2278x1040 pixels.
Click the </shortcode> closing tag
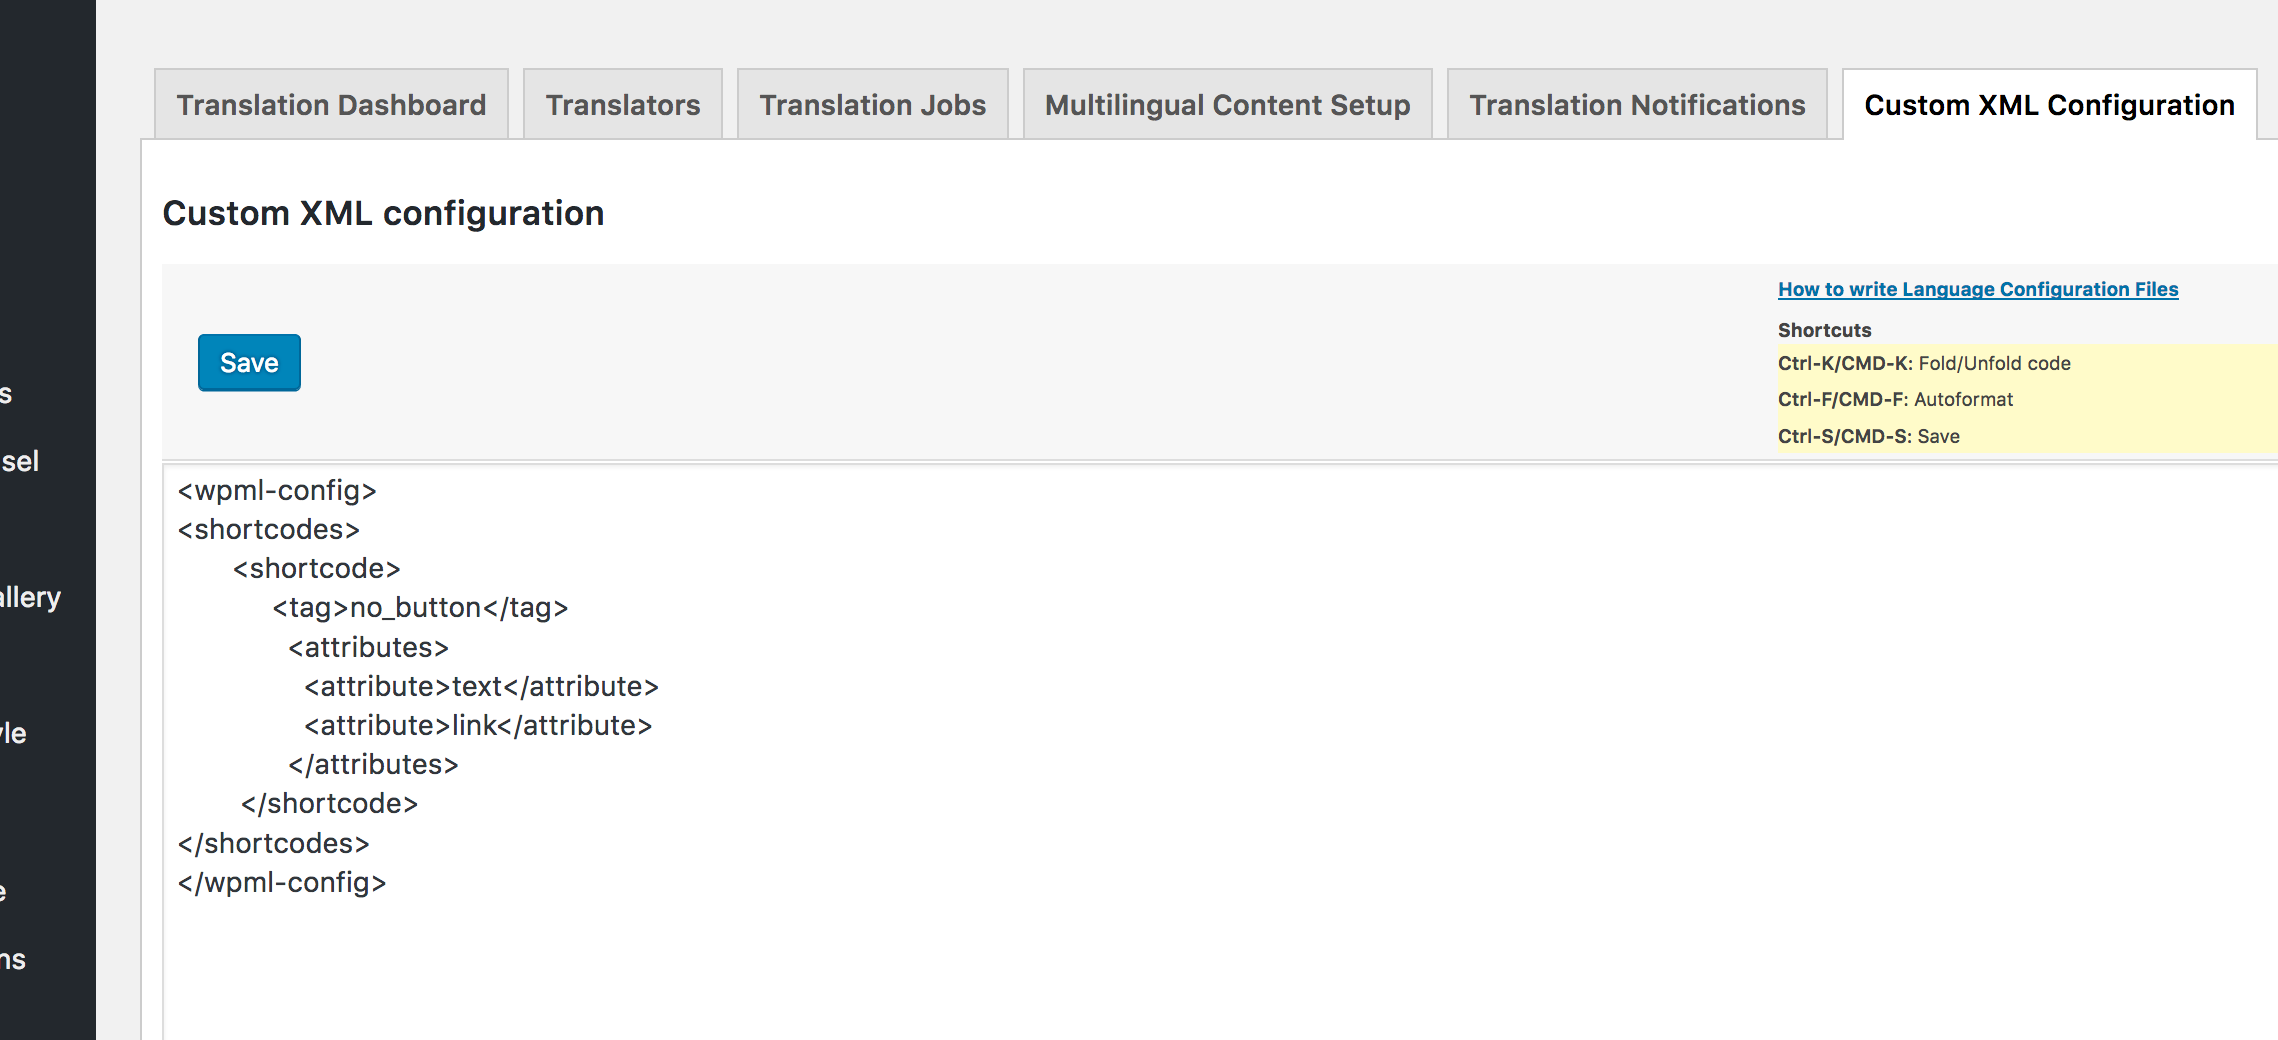coord(328,803)
